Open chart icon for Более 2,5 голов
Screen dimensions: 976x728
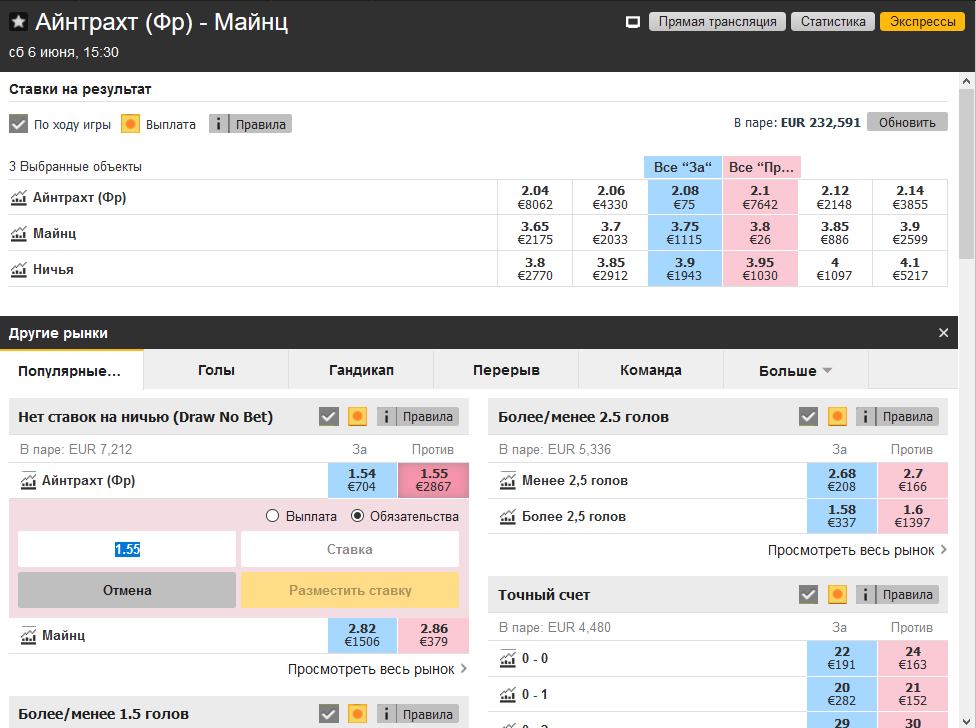[508, 516]
